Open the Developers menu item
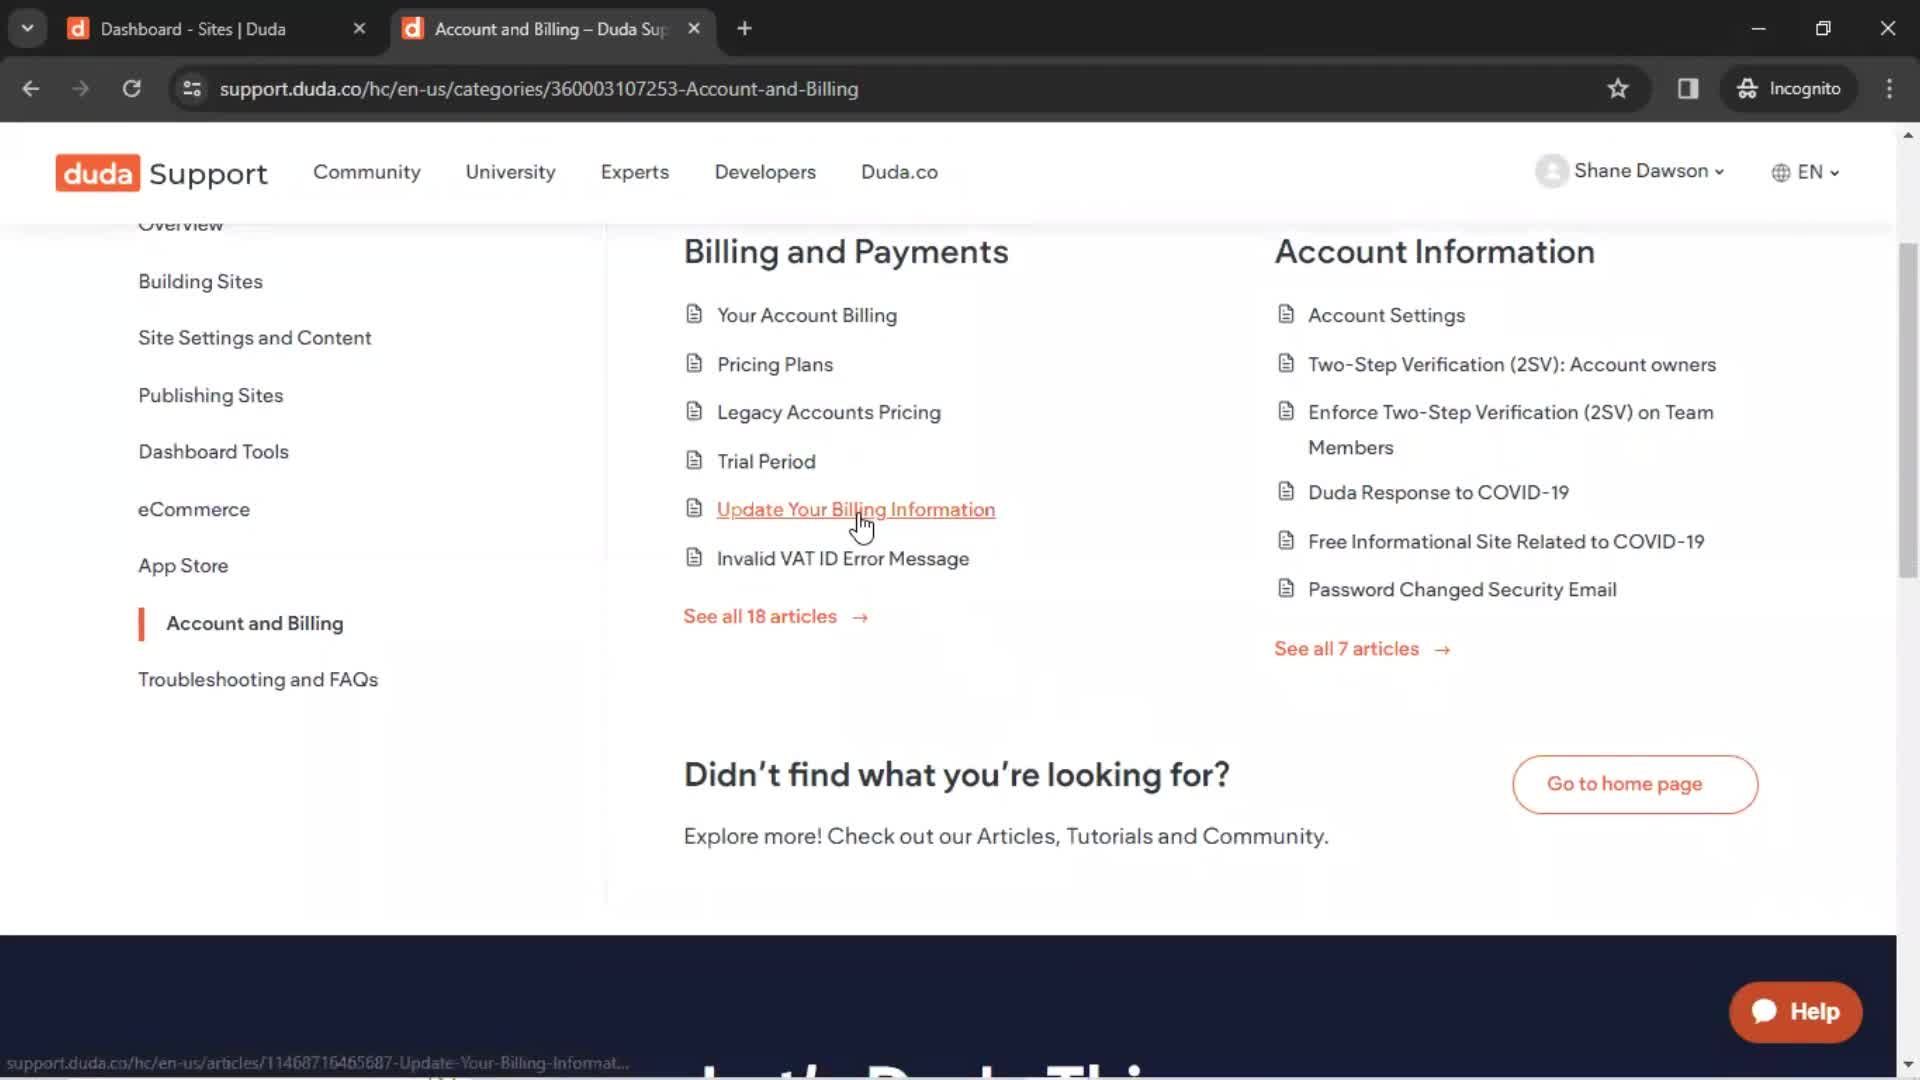This screenshot has width=1920, height=1080. (x=765, y=172)
